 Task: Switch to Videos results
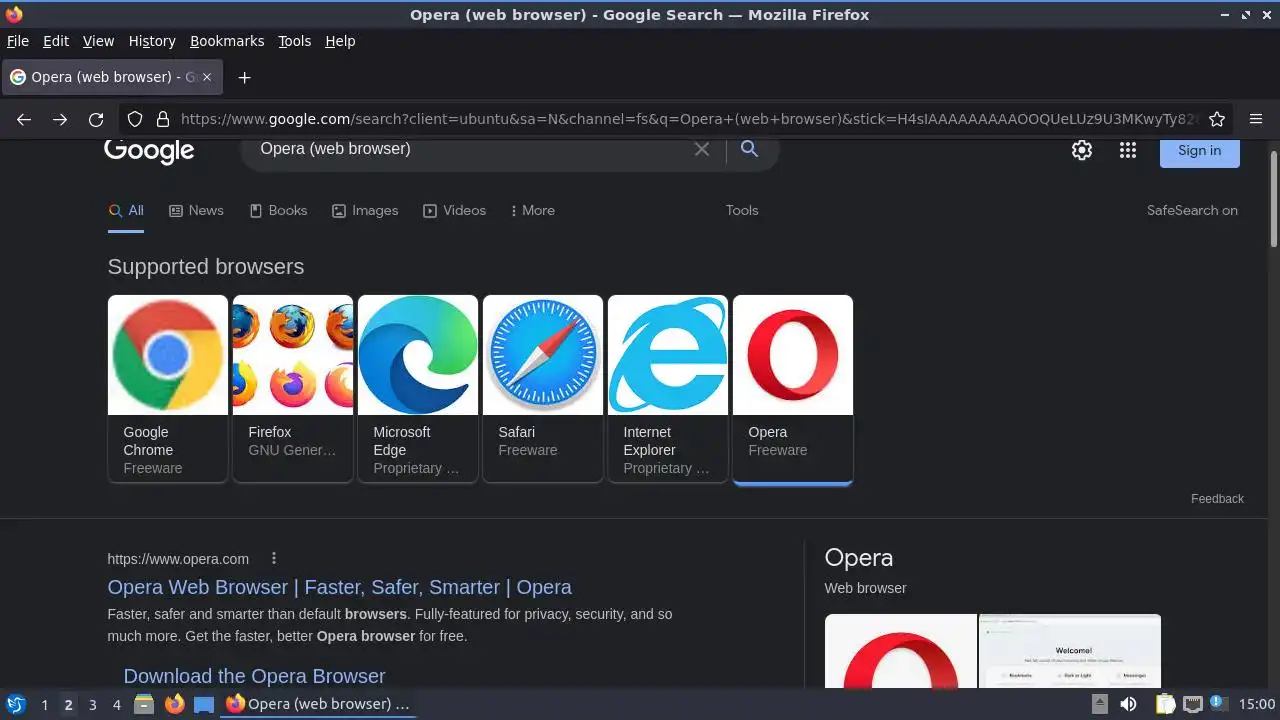(x=454, y=210)
